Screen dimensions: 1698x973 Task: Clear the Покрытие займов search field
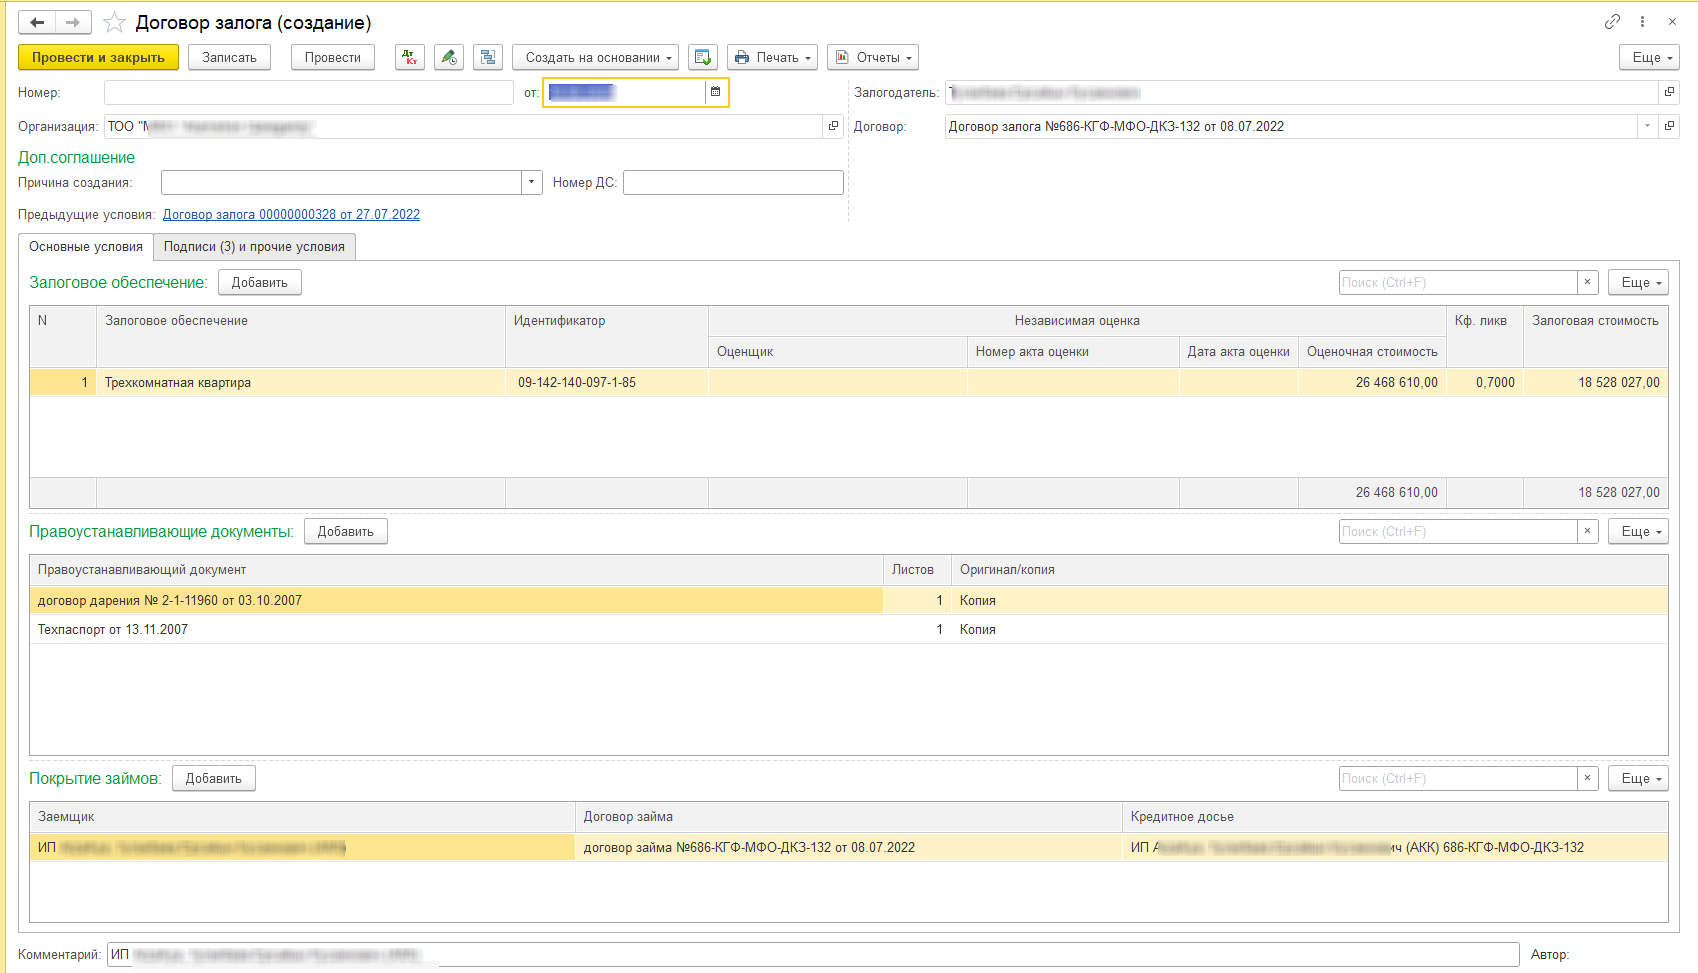tap(1587, 778)
